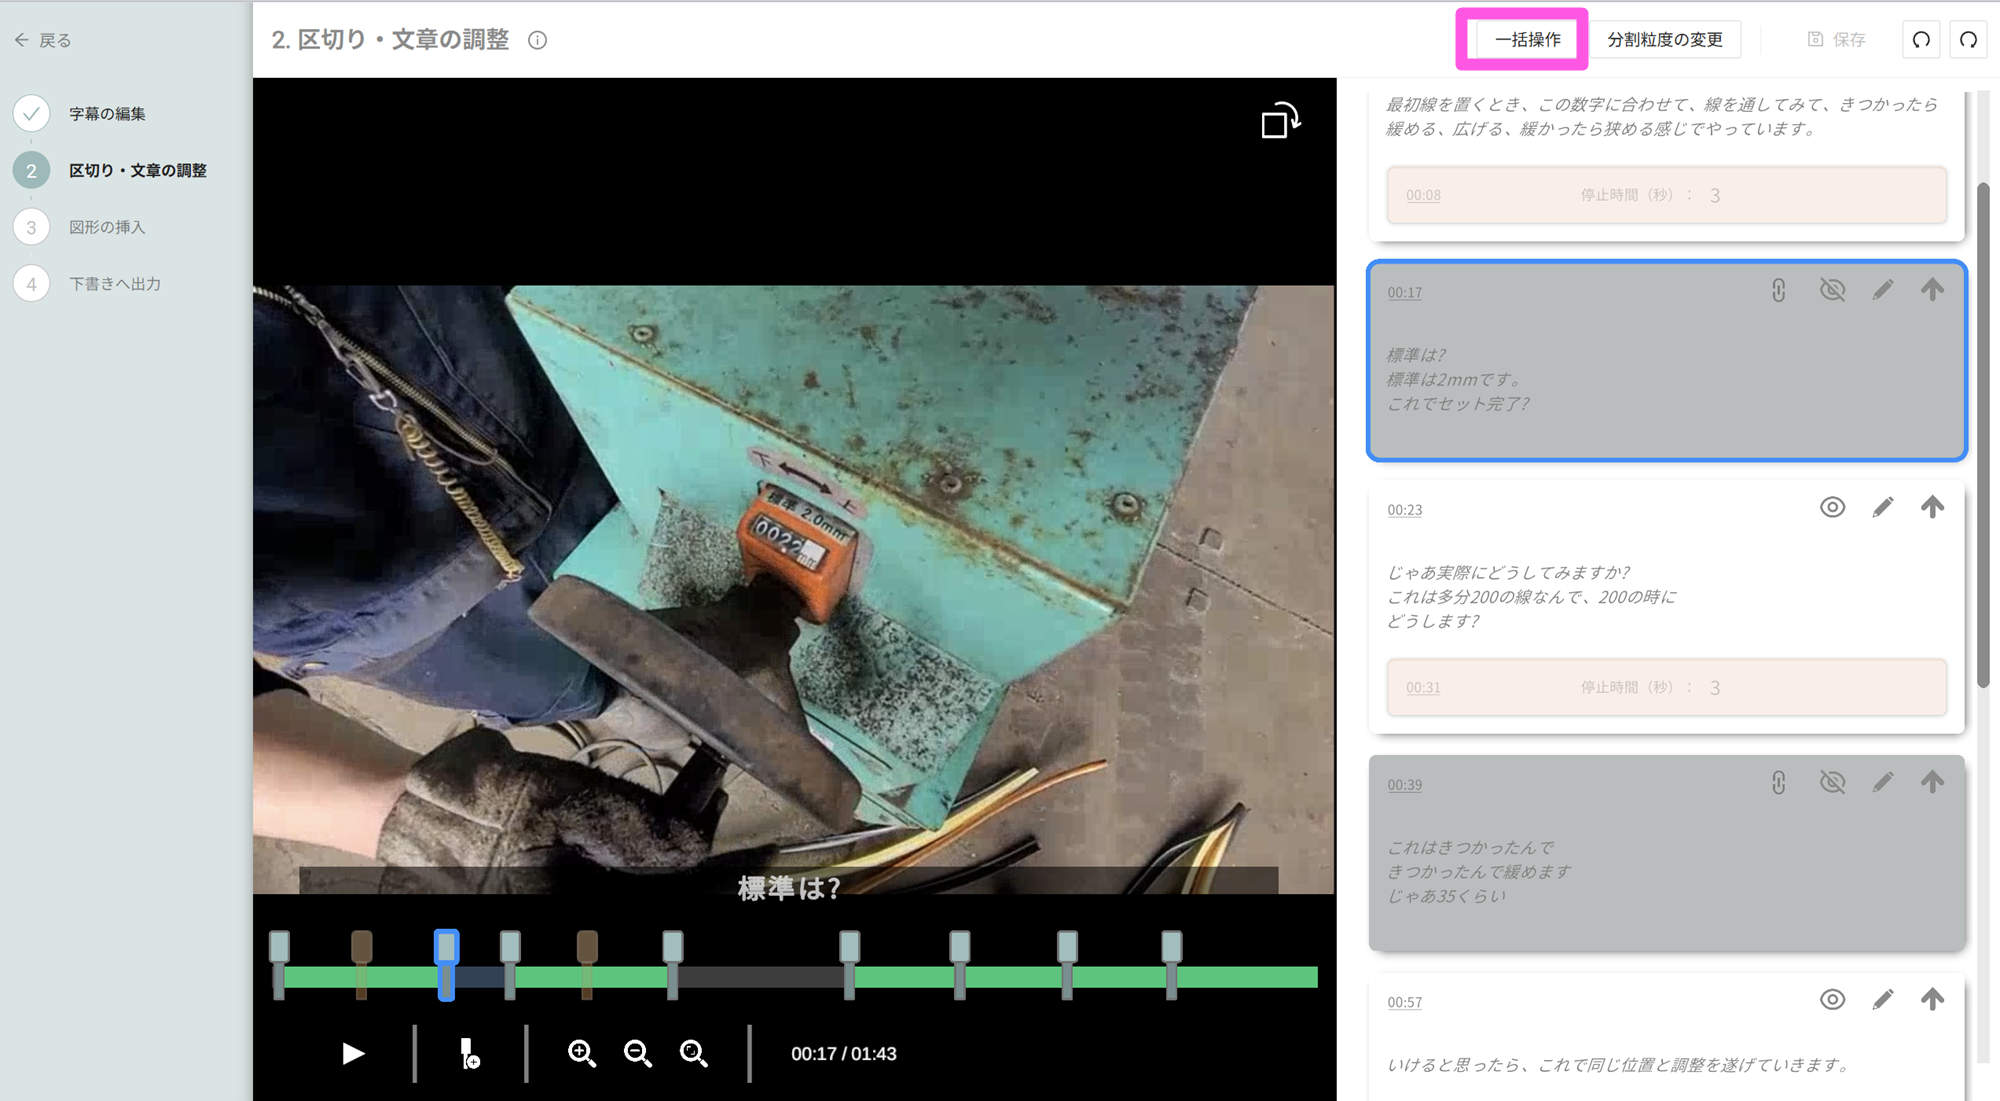
Task: Zoom out on the timeline
Action: tap(638, 1053)
